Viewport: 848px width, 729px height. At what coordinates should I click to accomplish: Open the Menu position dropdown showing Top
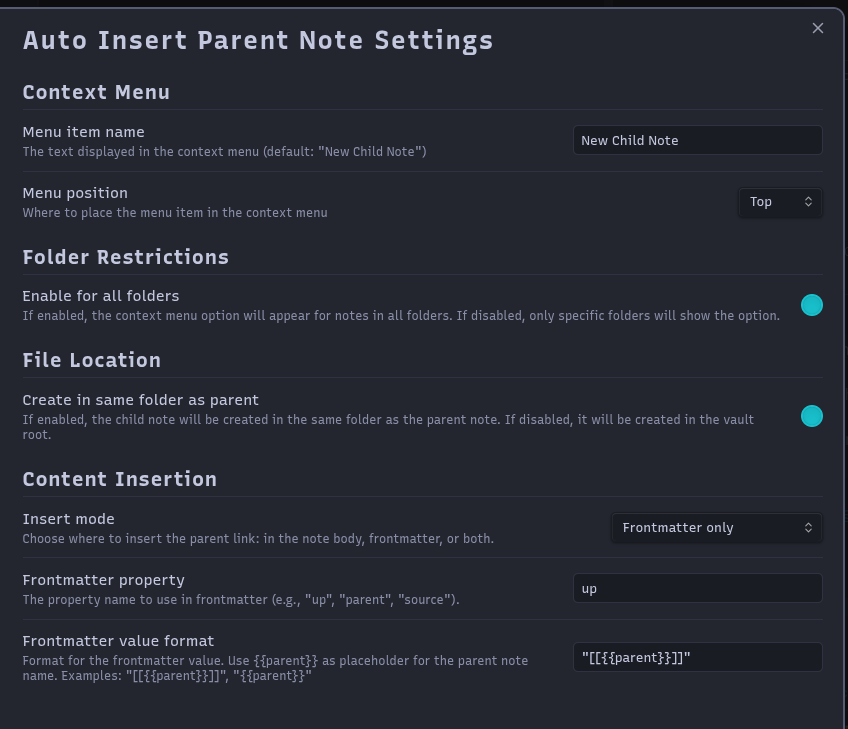780,202
